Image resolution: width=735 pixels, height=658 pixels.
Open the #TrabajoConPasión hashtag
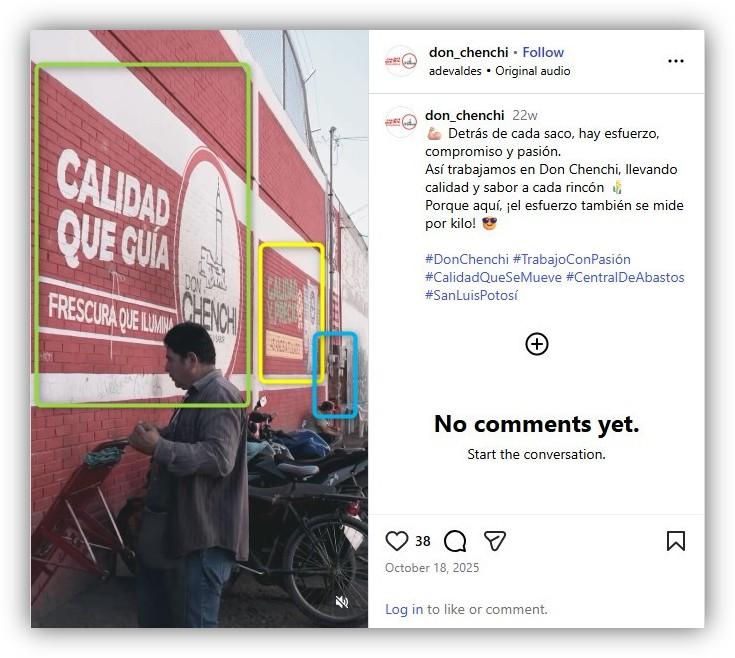[x=571, y=259]
